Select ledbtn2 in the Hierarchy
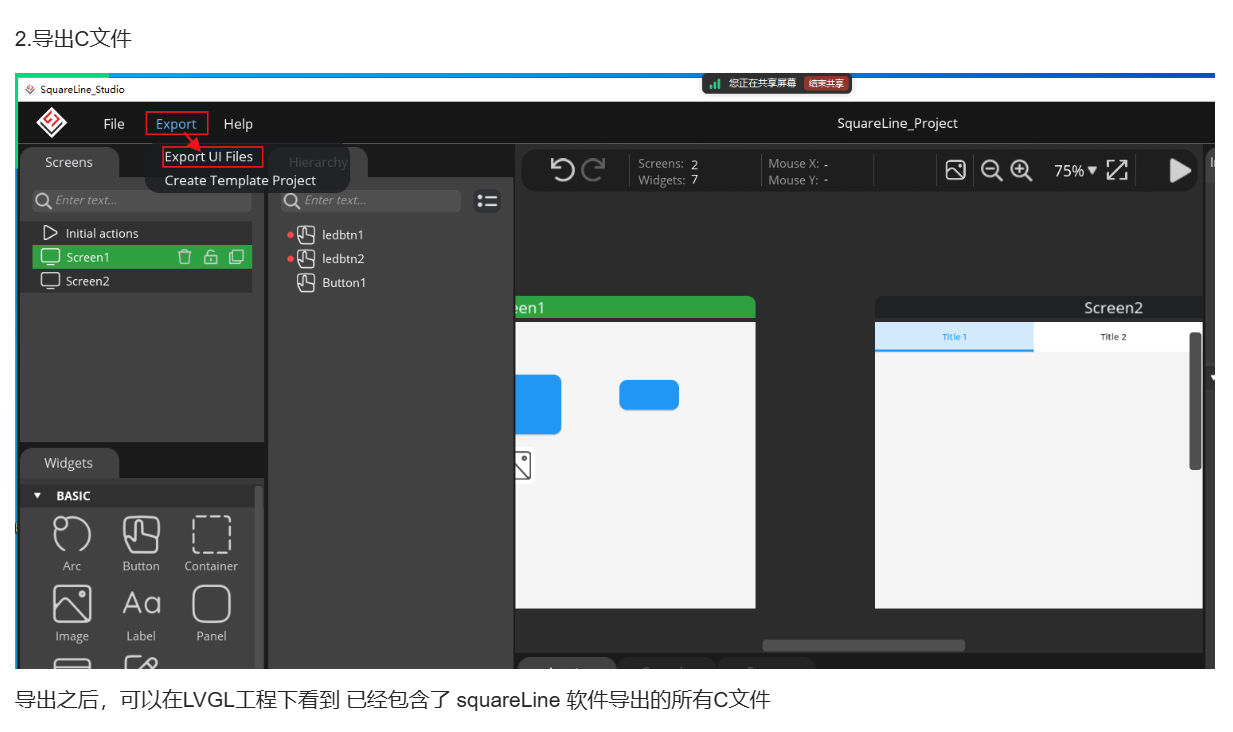 click(343, 259)
